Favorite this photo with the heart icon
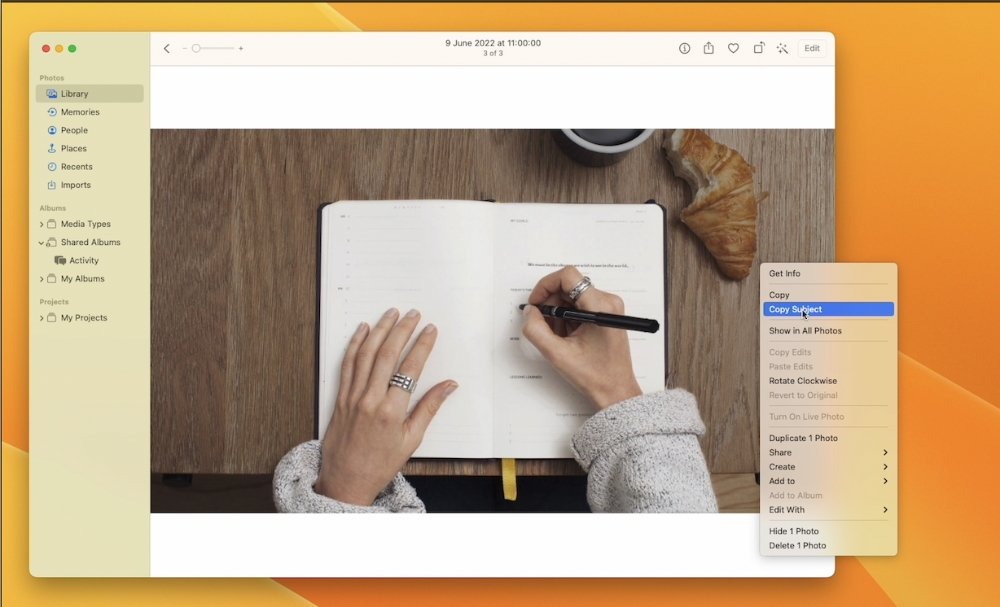 [x=733, y=47]
